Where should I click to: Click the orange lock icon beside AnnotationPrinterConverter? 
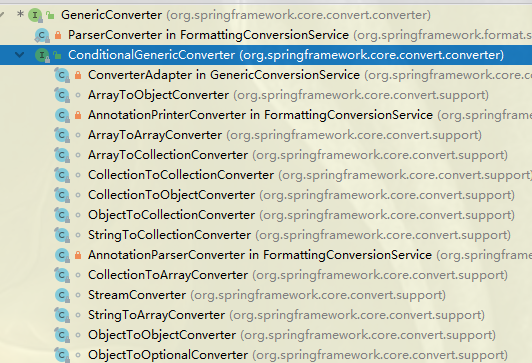78,115
